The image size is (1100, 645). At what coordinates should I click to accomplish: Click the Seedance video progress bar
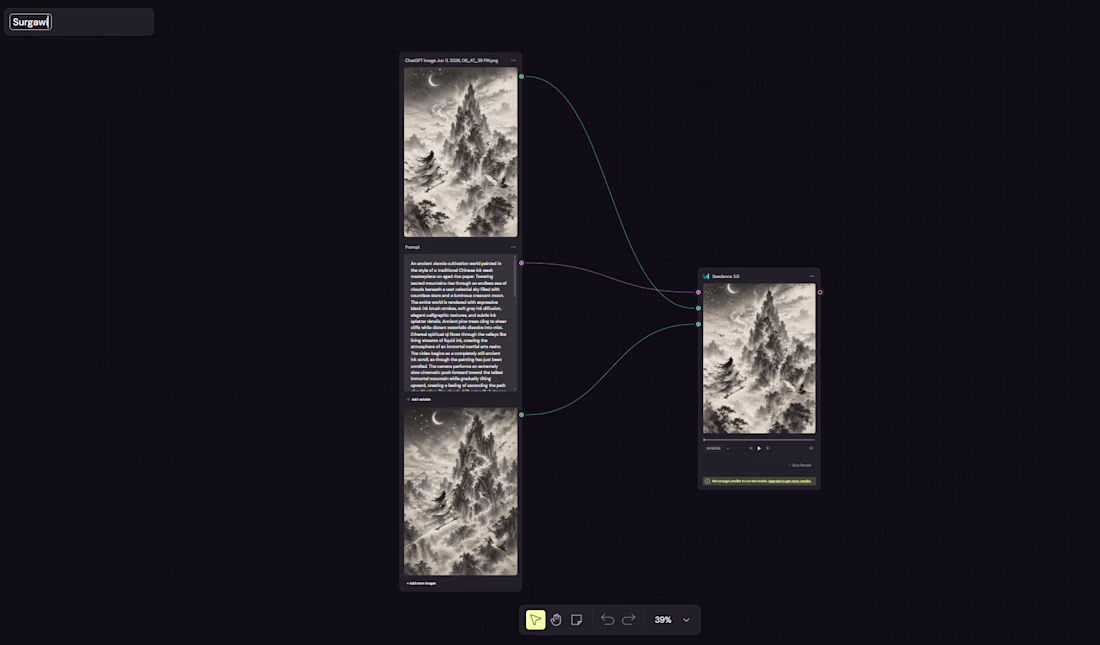click(759, 440)
